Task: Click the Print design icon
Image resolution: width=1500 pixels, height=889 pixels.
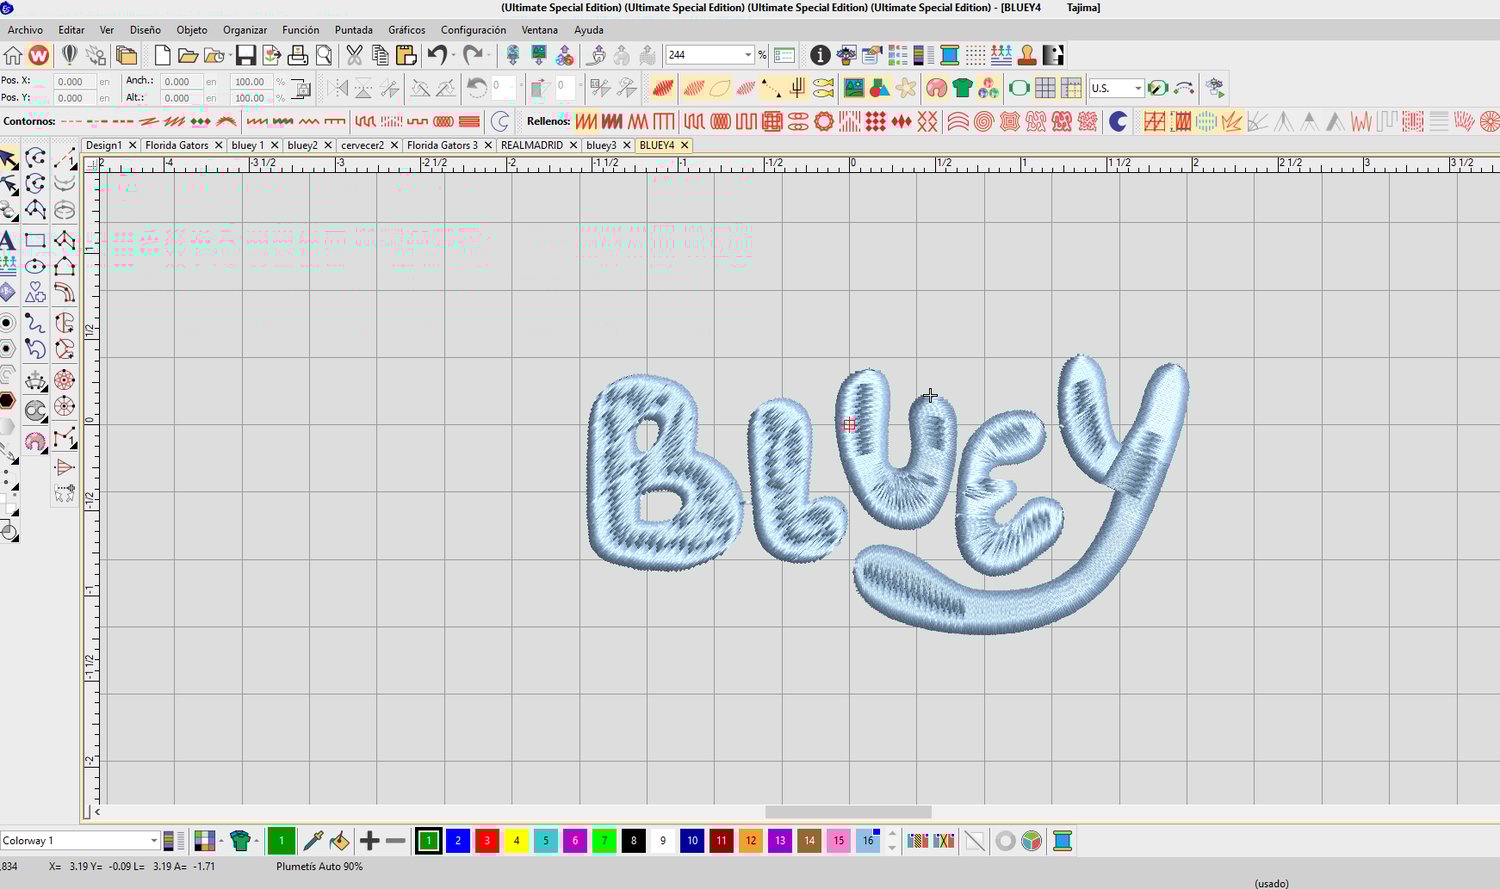Action: coord(297,55)
